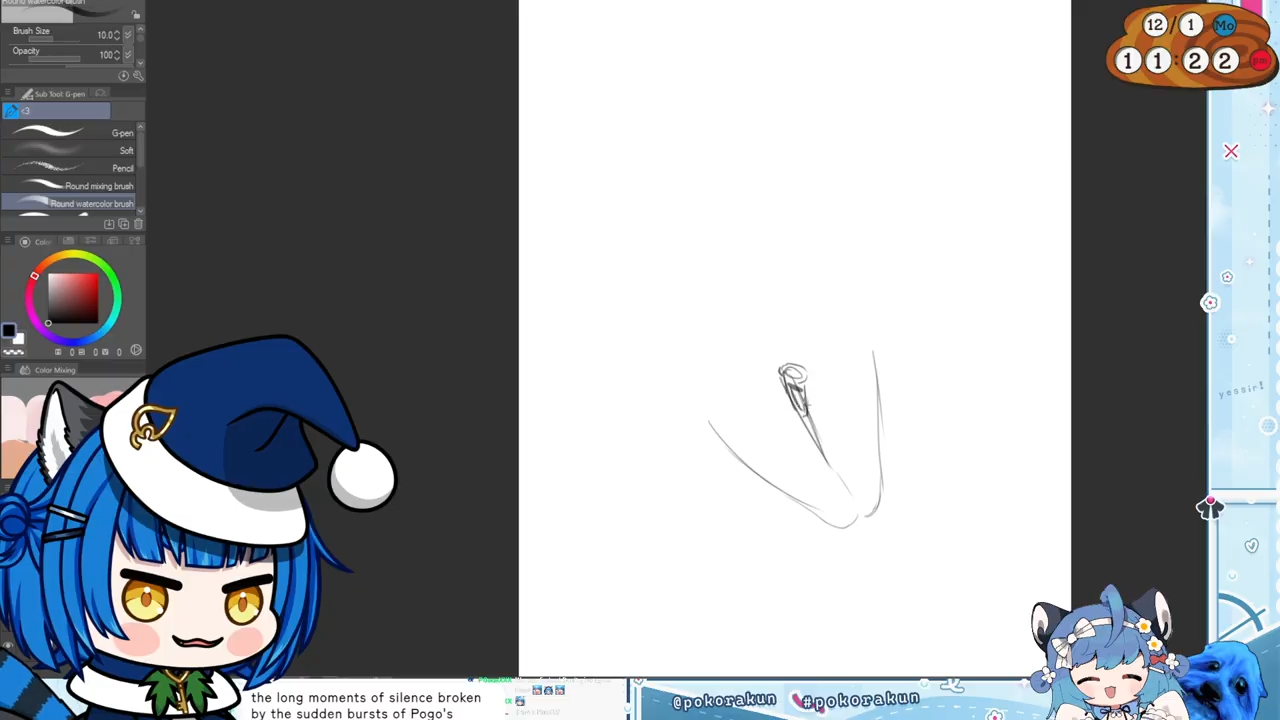Click the Brush Size value 10.0

click(x=104, y=35)
